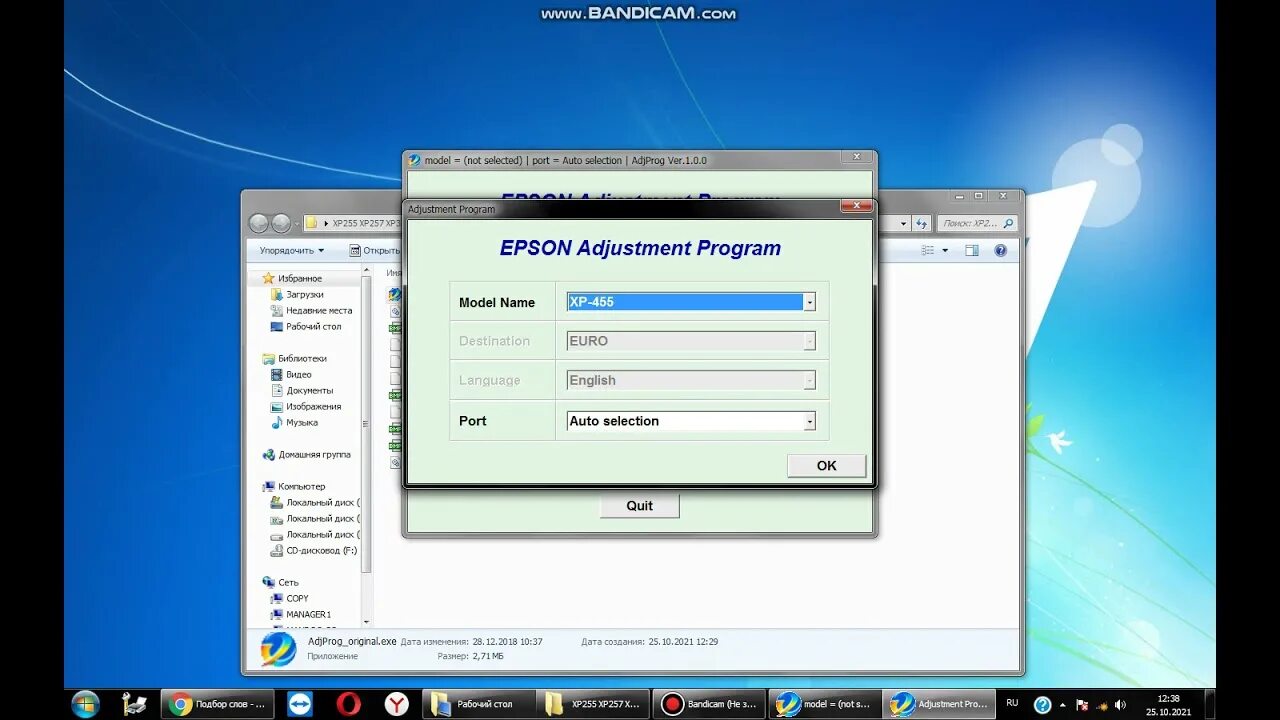Open the view options dropdown arrow
1280x720 pixels.
coord(945,251)
